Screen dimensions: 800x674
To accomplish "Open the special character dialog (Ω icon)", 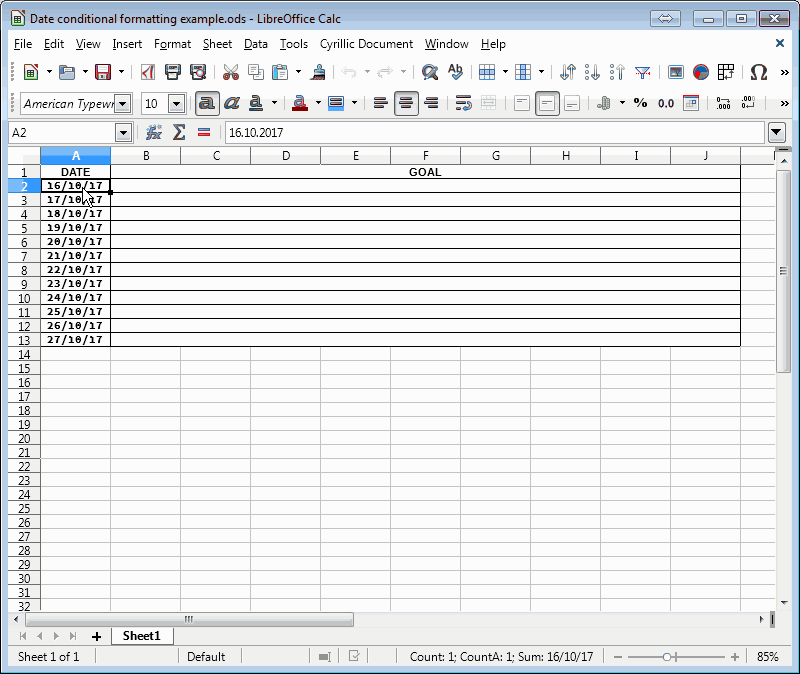I will [x=758, y=72].
